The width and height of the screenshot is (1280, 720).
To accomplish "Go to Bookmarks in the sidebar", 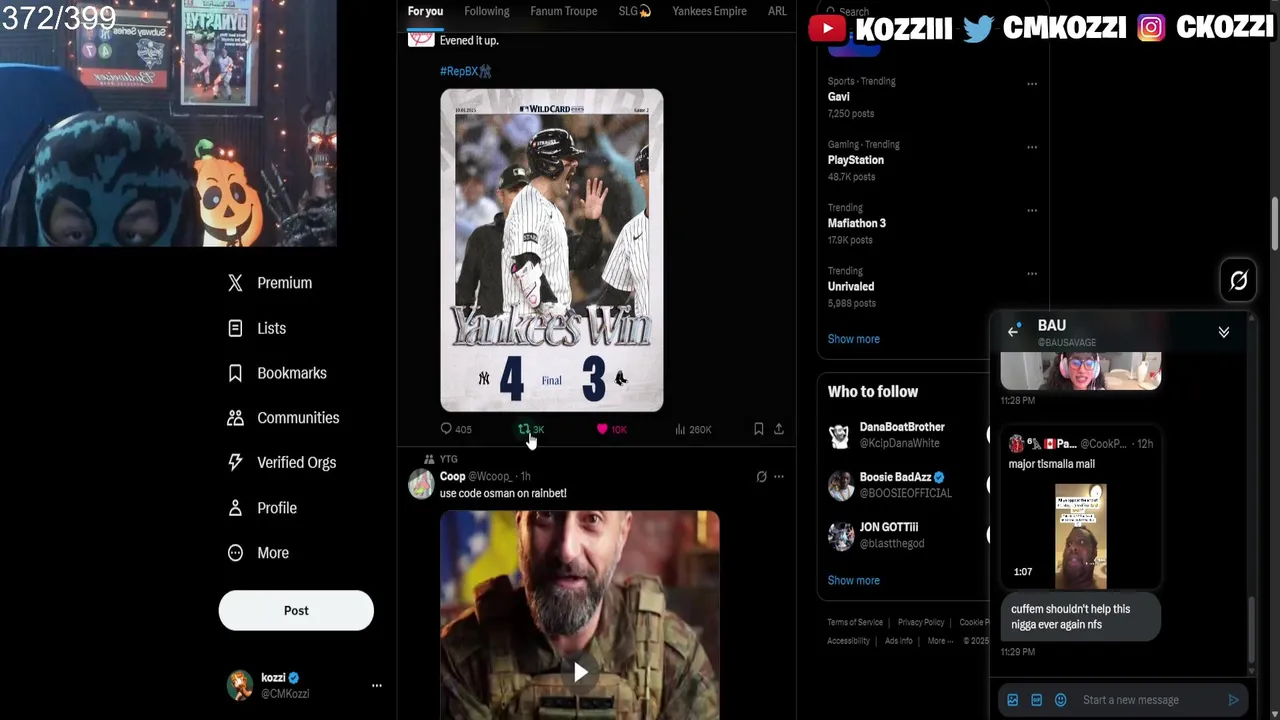I will point(277,373).
